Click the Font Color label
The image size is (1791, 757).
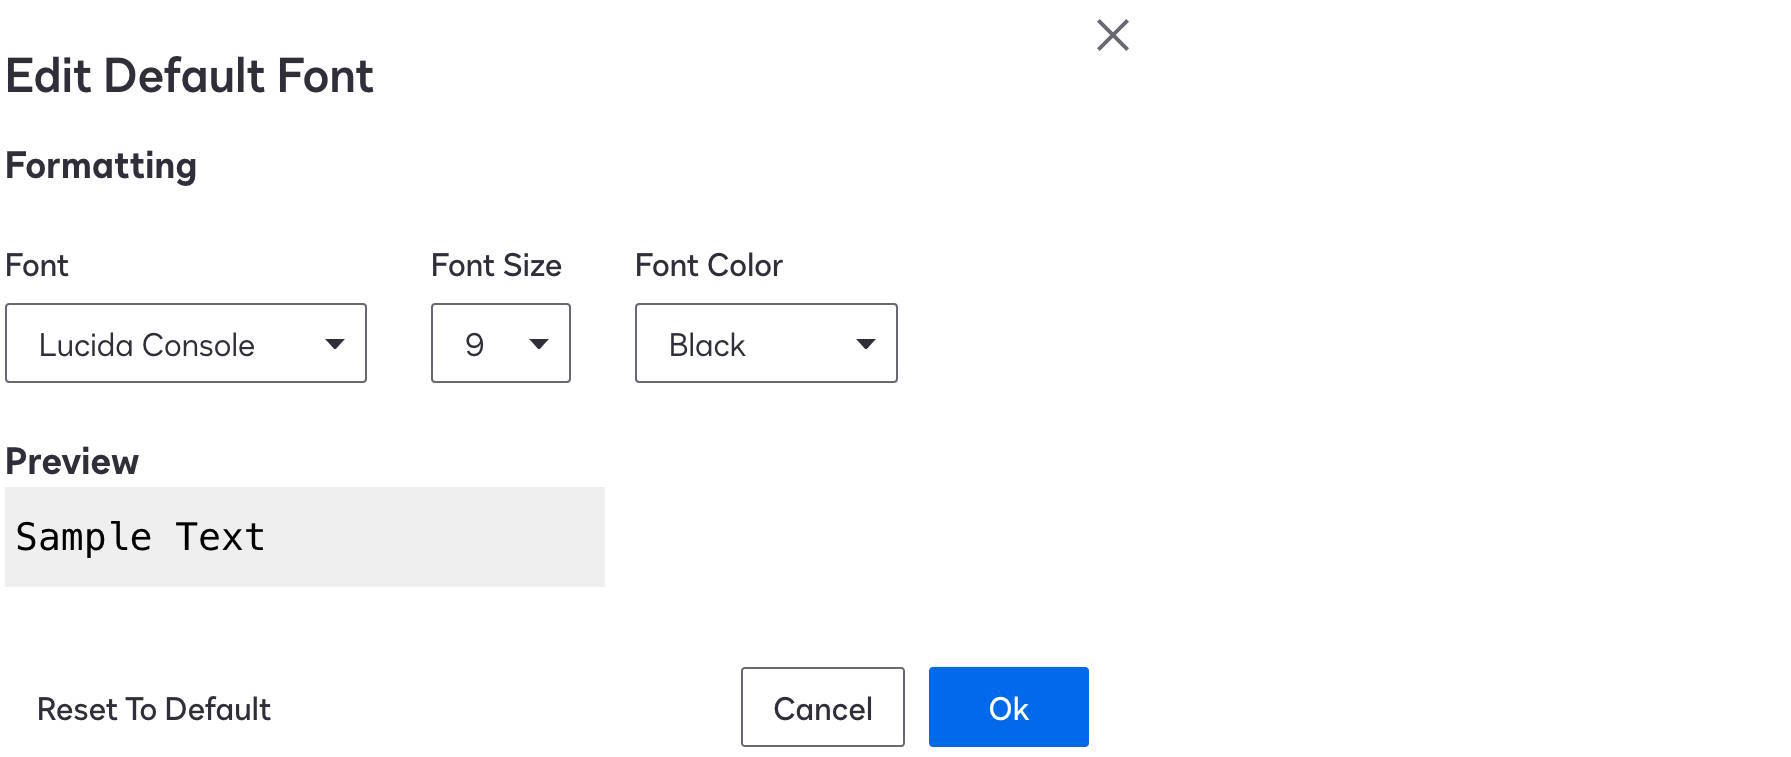[x=708, y=264]
